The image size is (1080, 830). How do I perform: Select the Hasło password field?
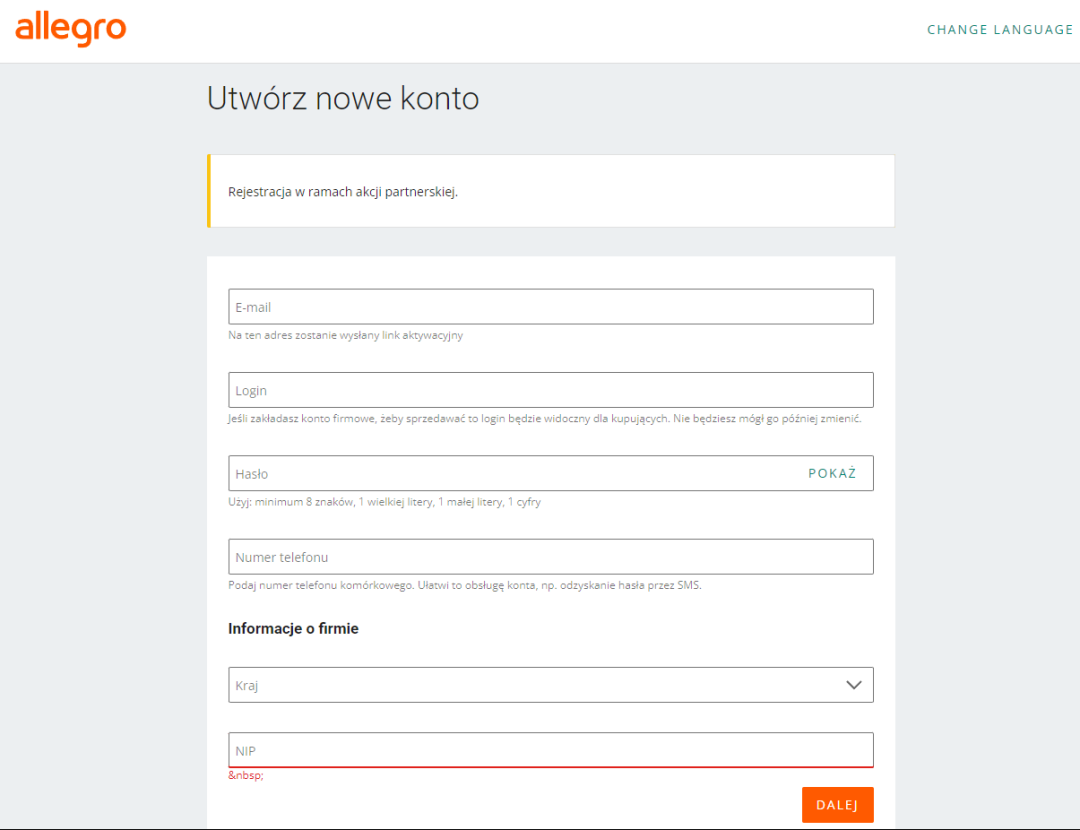click(510, 474)
